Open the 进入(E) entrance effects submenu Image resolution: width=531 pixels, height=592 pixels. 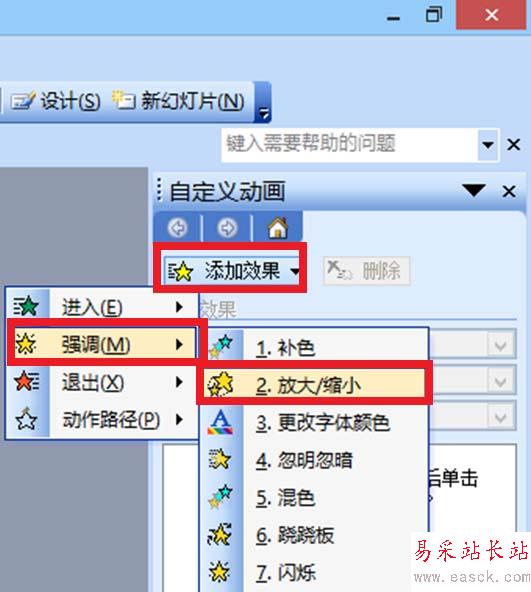(x=102, y=307)
